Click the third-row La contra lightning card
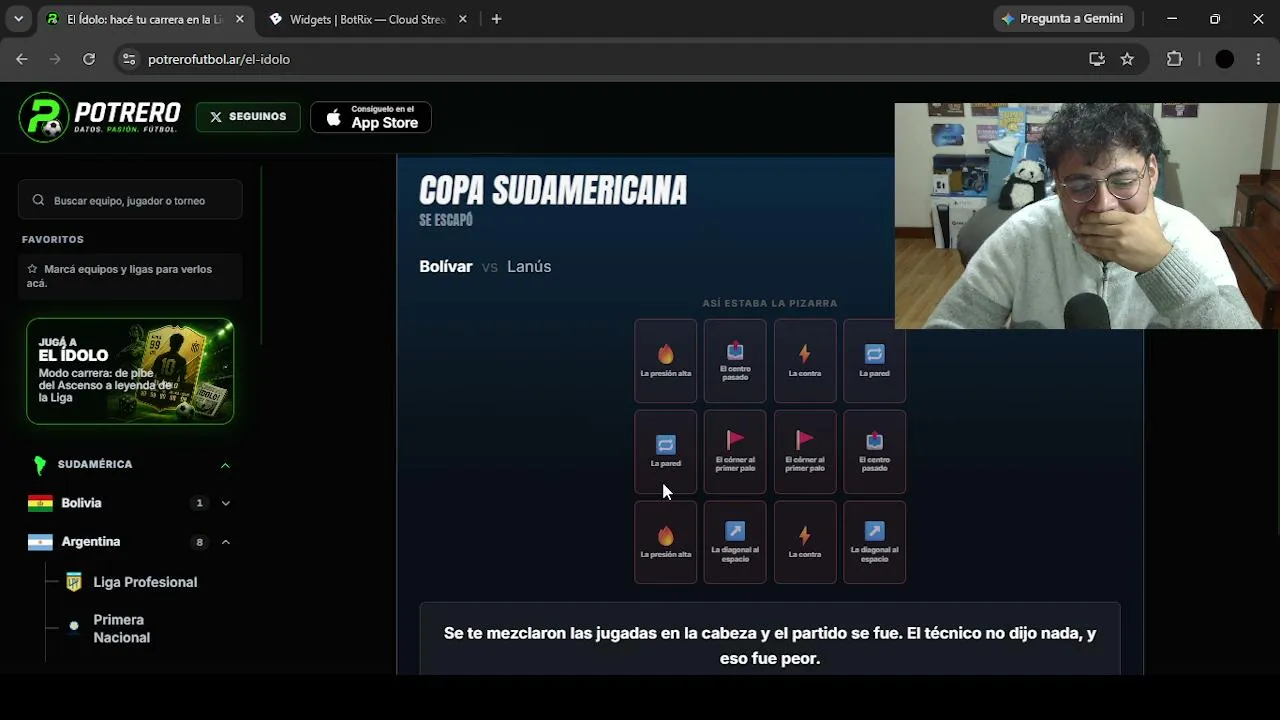 pos(805,542)
